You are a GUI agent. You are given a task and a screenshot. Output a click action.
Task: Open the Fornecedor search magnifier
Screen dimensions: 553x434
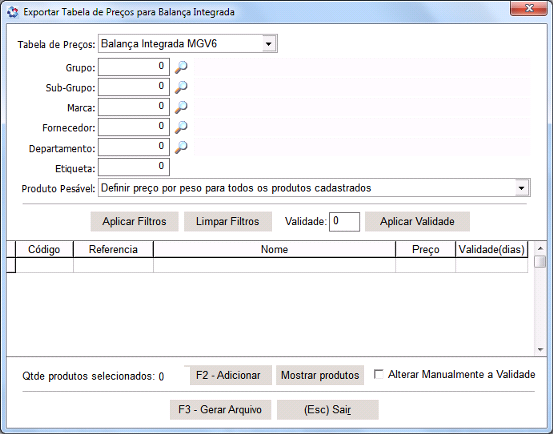coord(181,127)
